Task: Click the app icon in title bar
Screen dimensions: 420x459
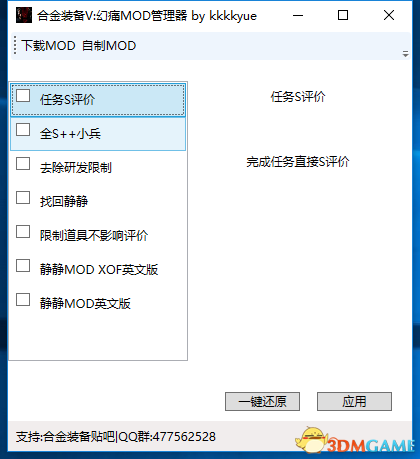Action: (24, 15)
